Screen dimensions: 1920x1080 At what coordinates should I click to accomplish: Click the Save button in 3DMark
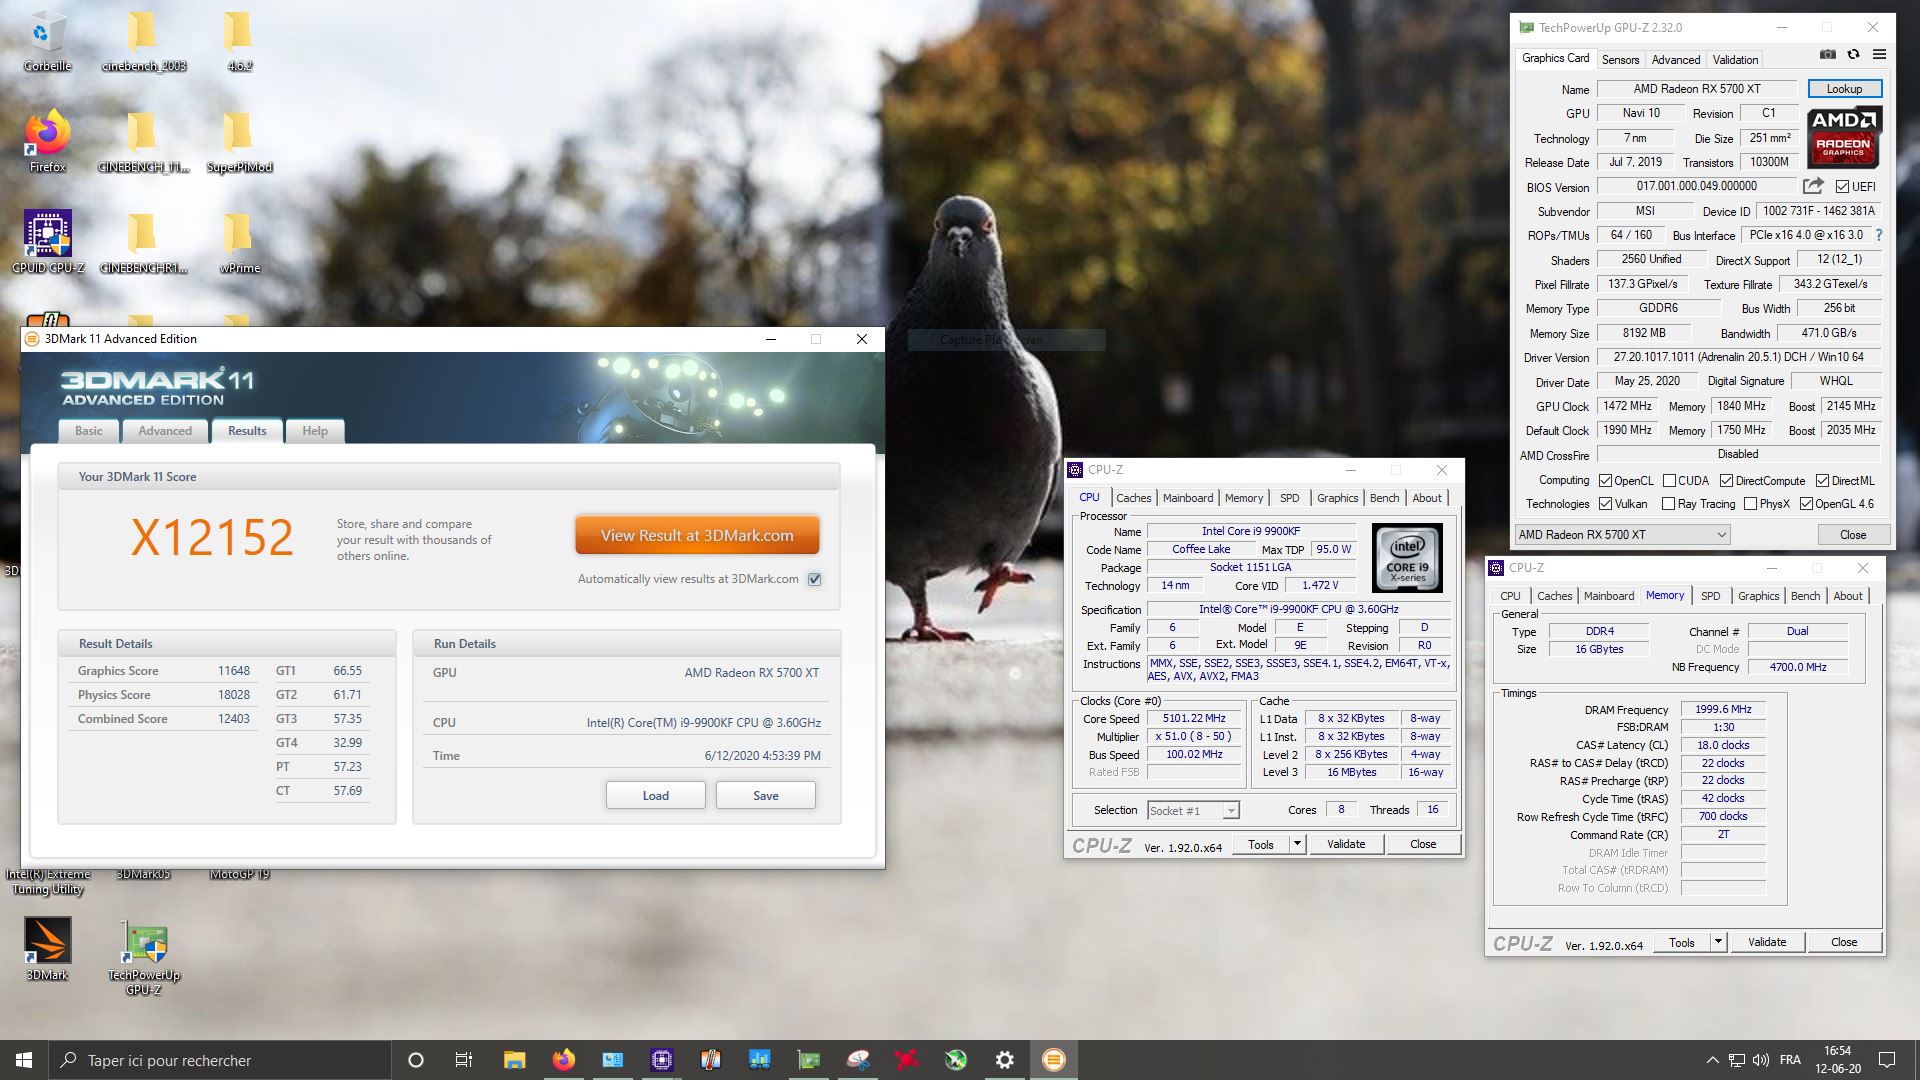tap(766, 796)
